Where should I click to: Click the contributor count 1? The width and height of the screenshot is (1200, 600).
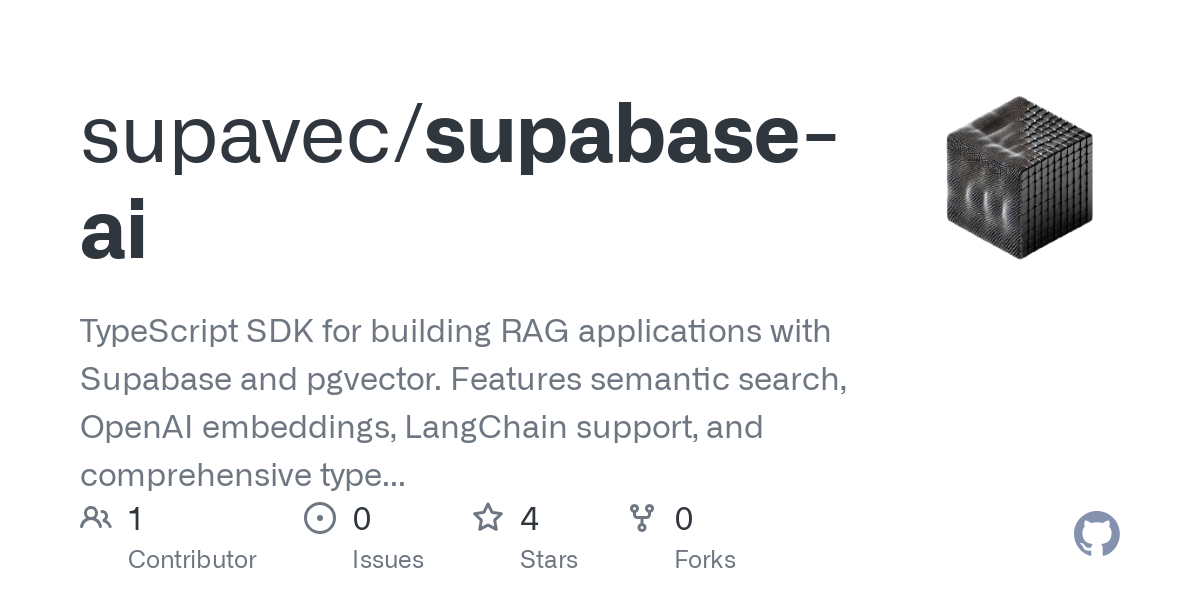tap(136, 519)
